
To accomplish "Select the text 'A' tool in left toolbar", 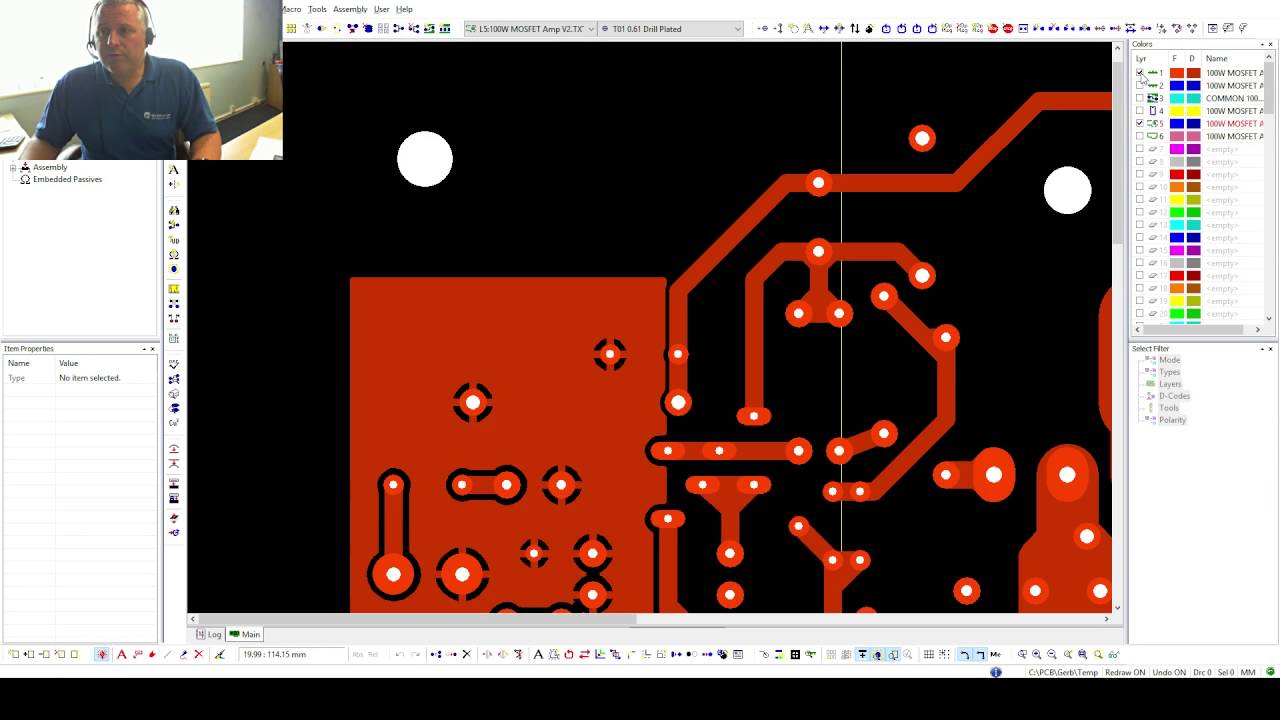I will coord(174,170).
